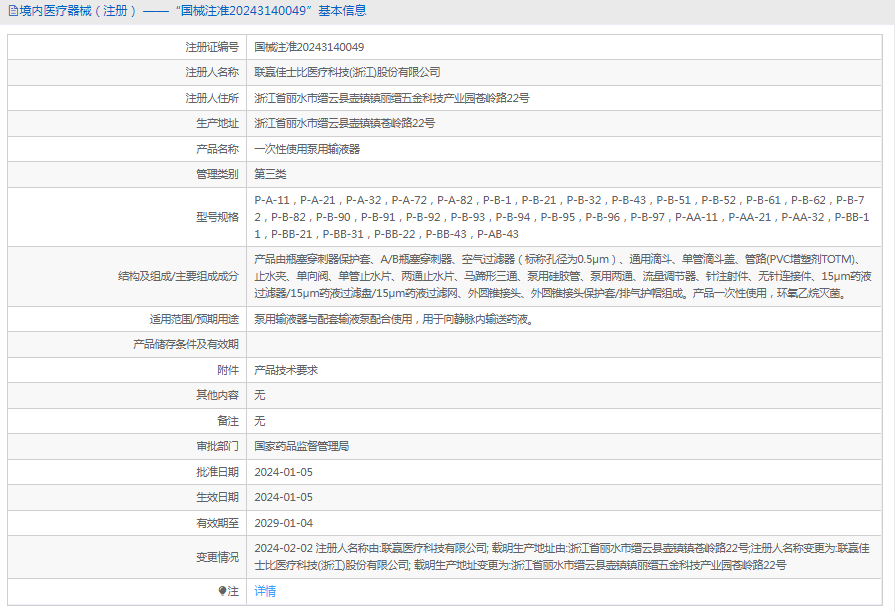Select the 审批部门 label
Image resolution: width=895 pixels, height=612 pixels.
pos(217,446)
